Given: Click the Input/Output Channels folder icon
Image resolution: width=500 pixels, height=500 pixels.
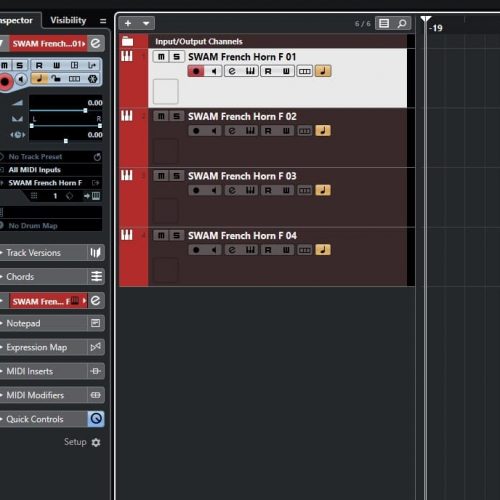Looking at the screenshot, I should (127, 41).
